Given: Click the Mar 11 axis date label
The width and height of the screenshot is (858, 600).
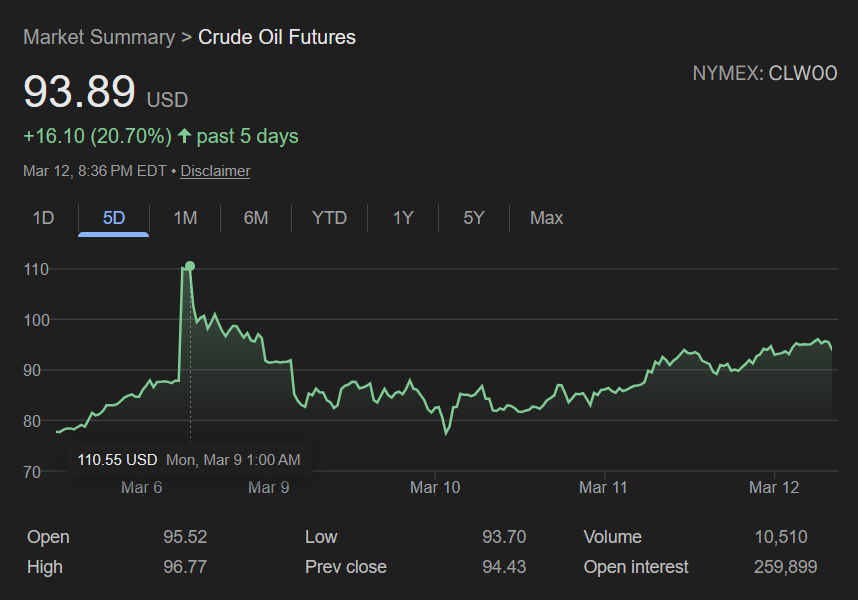Looking at the screenshot, I should point(603,487).
